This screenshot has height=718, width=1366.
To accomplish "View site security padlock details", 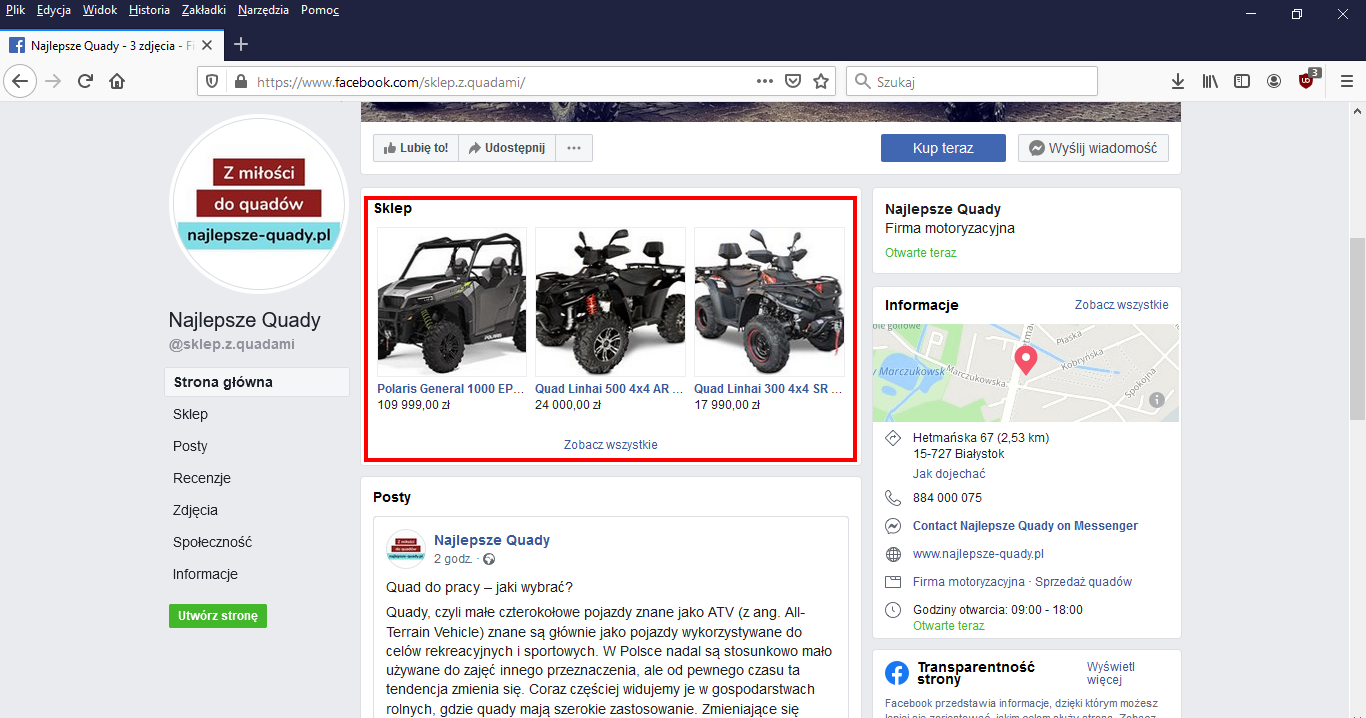I will pyautogui.click(x=239, y=82).
